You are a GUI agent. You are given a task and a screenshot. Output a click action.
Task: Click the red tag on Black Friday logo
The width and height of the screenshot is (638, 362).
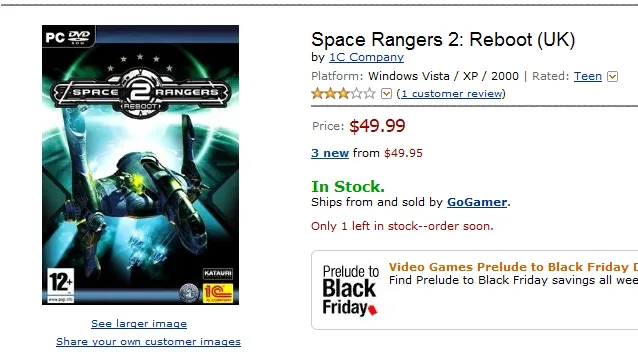pos(372,311)
